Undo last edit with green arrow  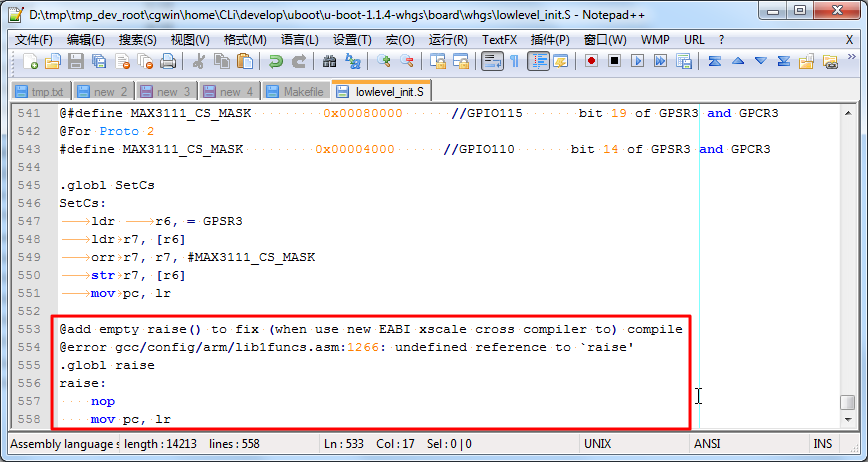[275, 61]
